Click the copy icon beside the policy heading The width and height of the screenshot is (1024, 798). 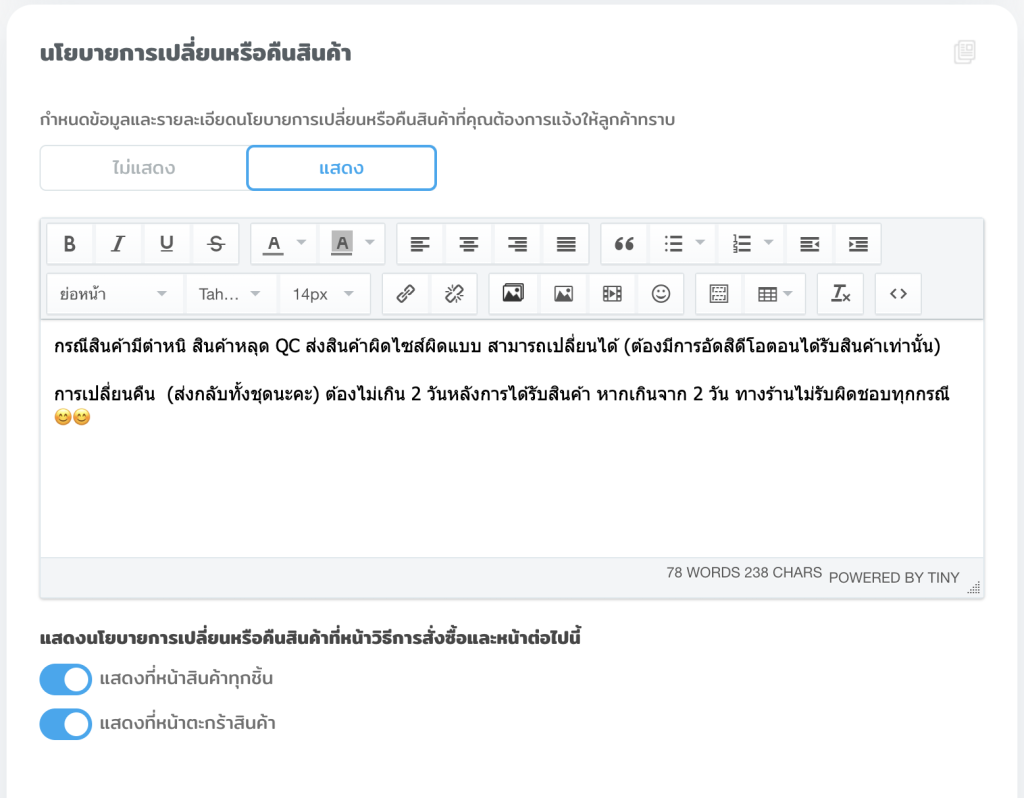(x=964, y=53)
